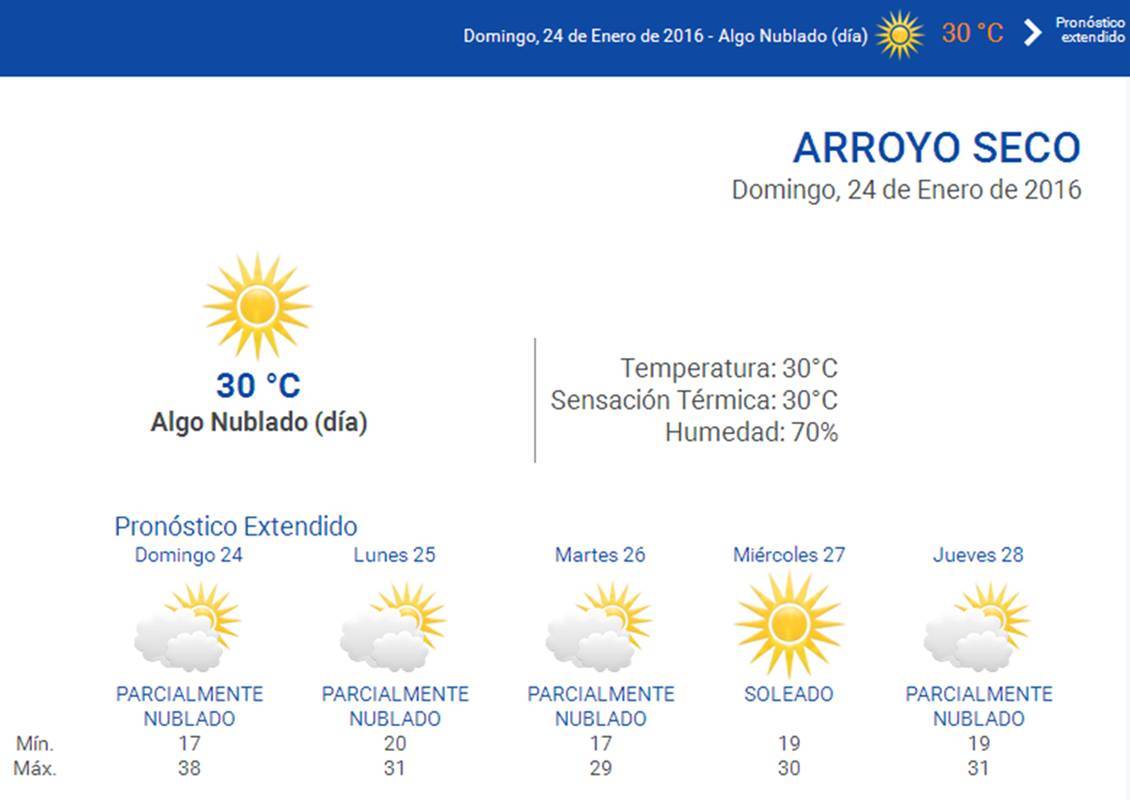The width and height of the screenshot is (1130, 800).
Task: Click Domingo 24 maximum value 38
Action: pyautogui.click(x=190, y=768)
